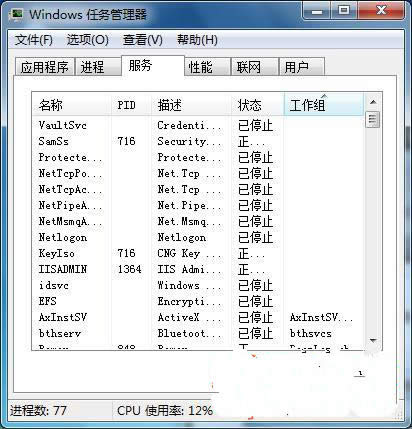
Task: Select the IISADMIN service row
Action: click(198, 269)
